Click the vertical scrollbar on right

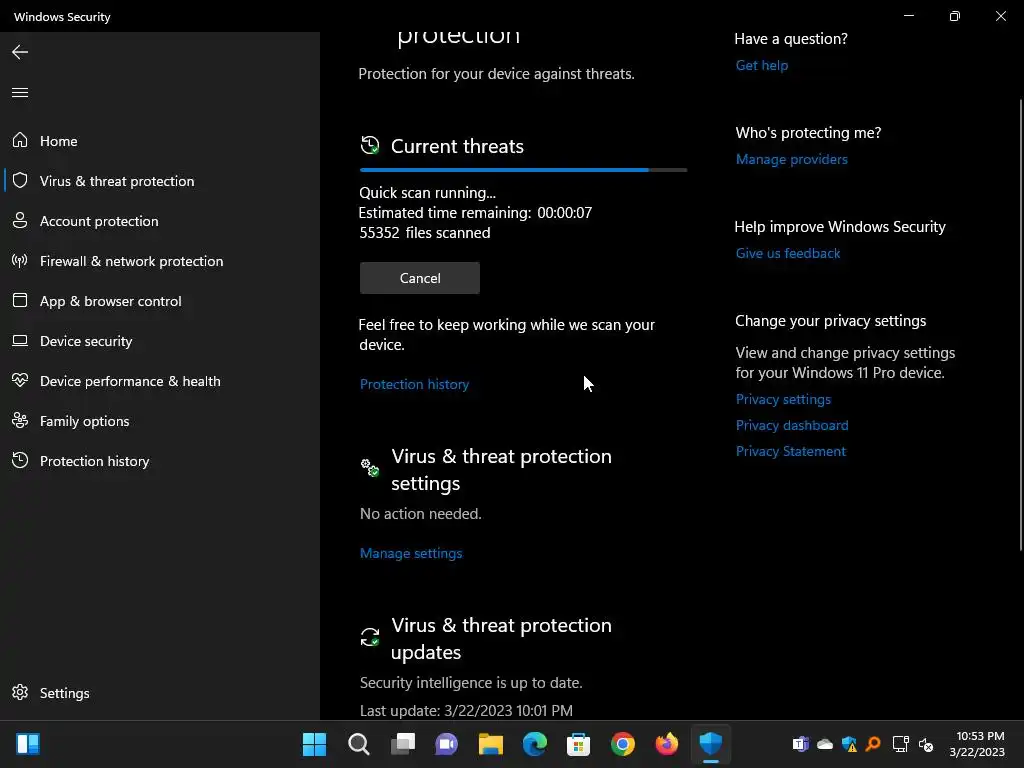pos(1021,325)
